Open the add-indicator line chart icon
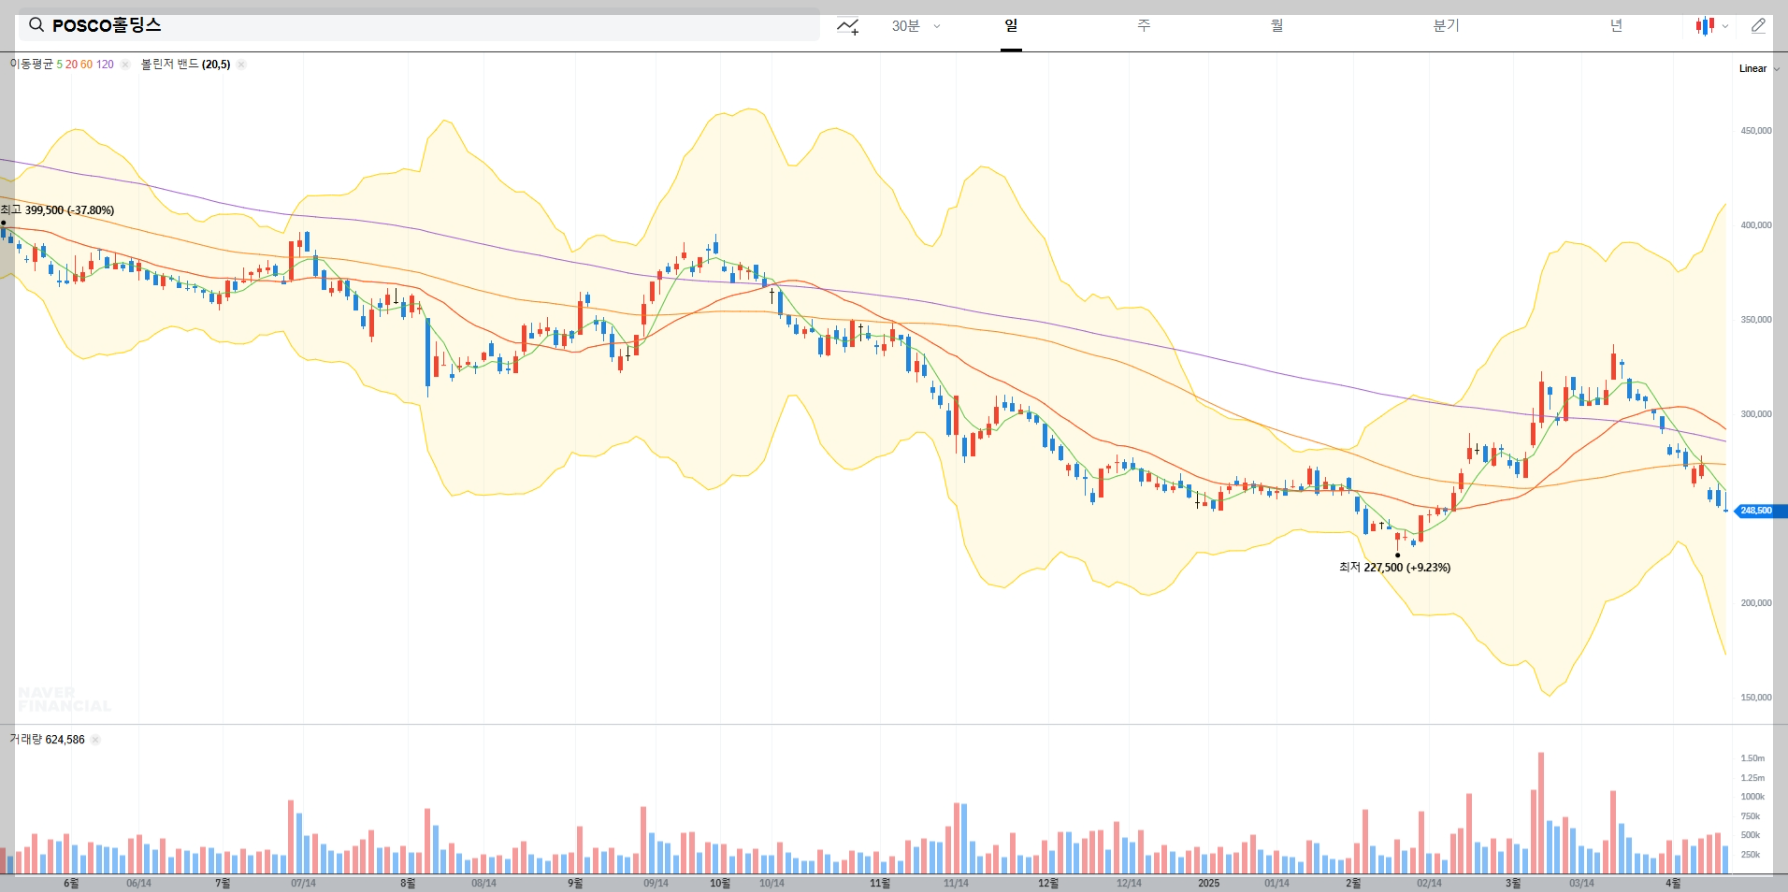This screenshot has height=892, width=1788. tap(848, 26)
